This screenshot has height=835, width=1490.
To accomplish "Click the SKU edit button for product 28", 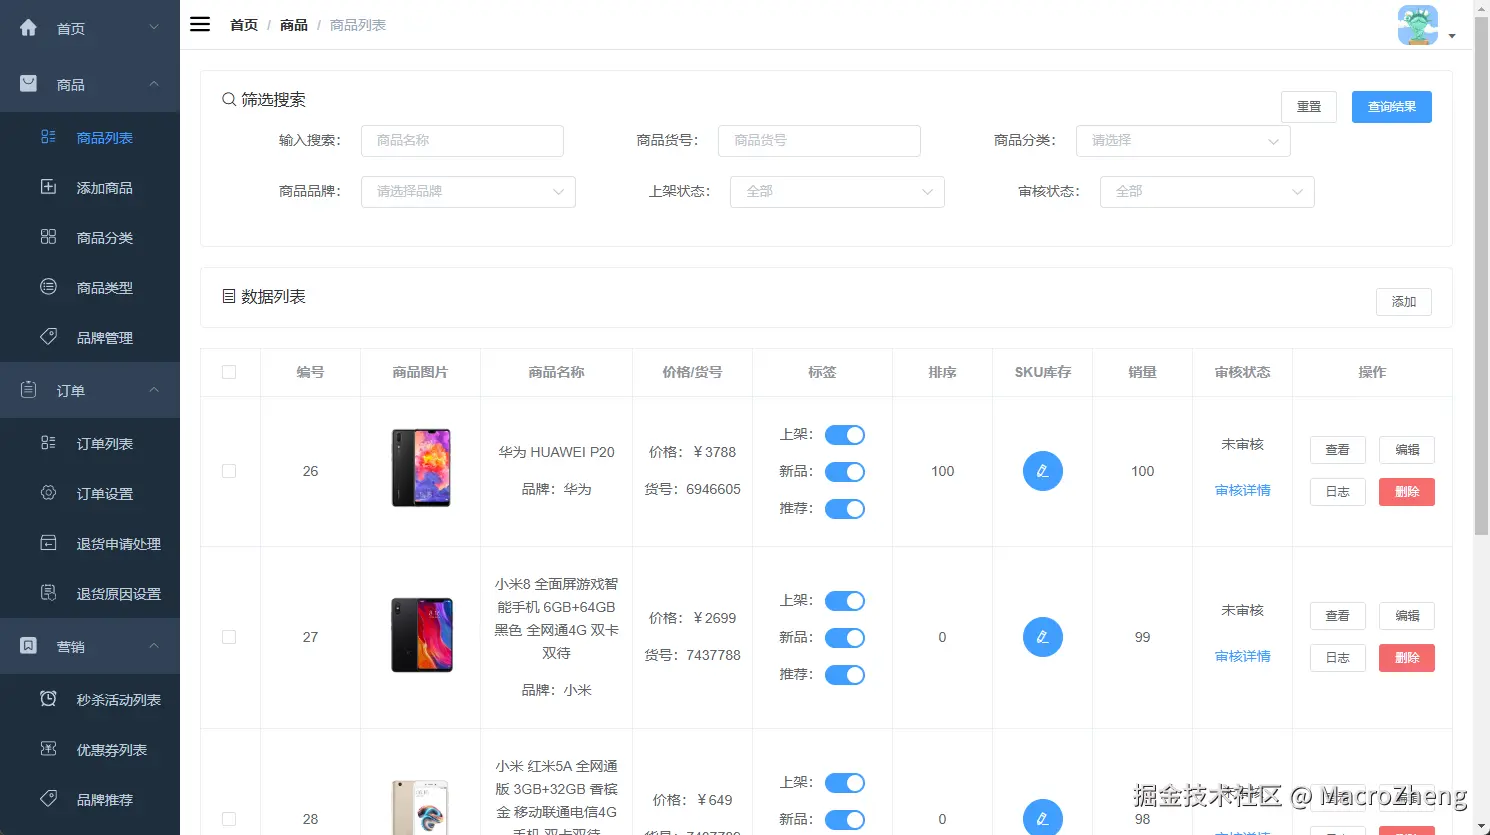I will (1042, 817).
